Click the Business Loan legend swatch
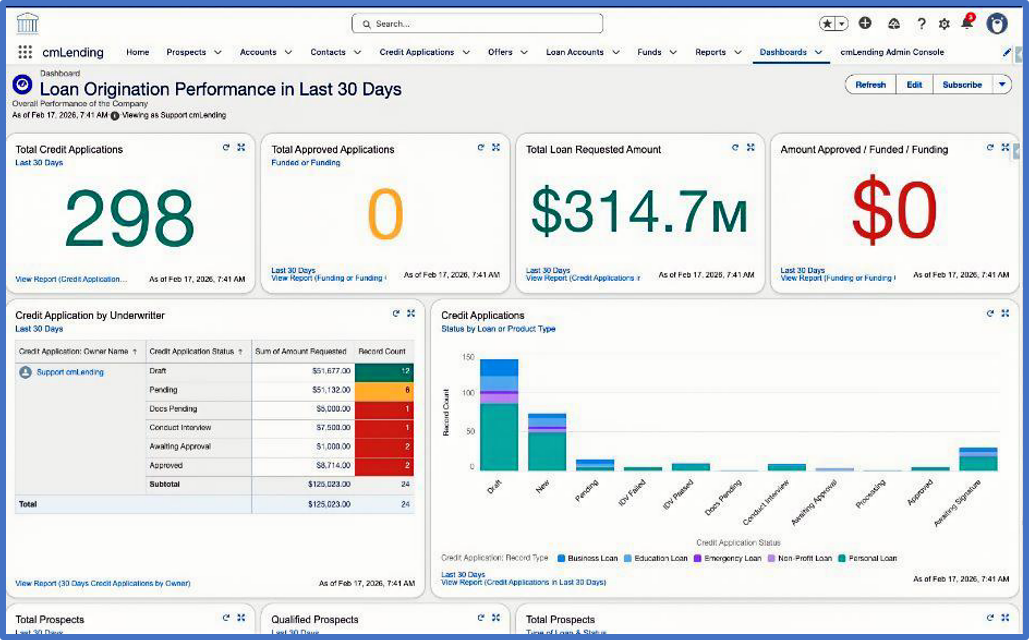The height and width of the screenshot is (640, 1029). [x=561, y=559]
